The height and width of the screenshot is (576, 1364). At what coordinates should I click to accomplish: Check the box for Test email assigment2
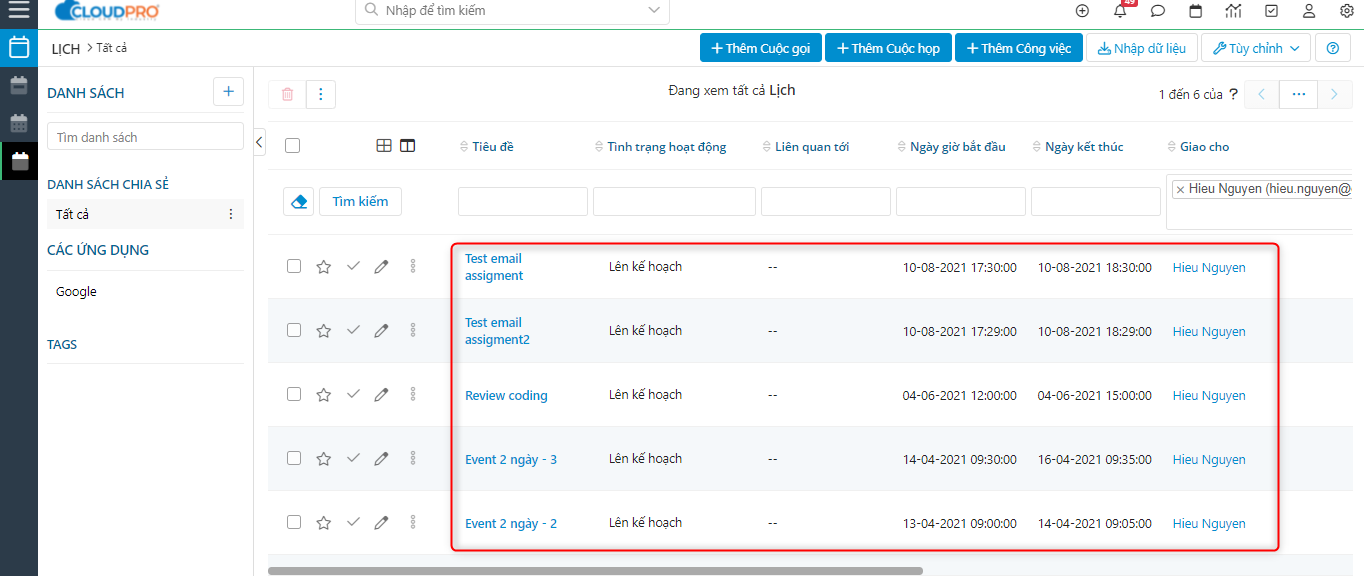[x=294, y=330]
